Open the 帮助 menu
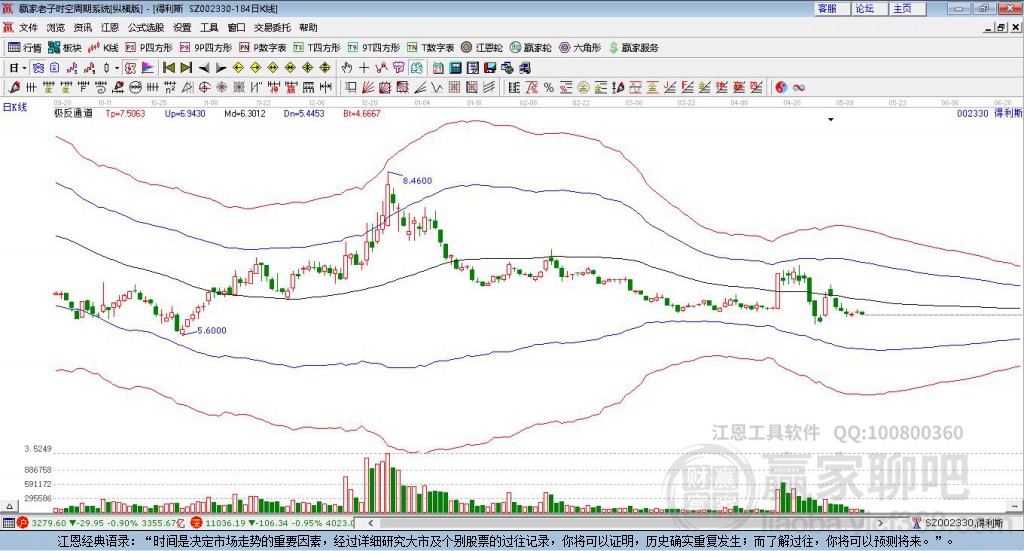1024x551 pixels. click(x=308, y=27)
